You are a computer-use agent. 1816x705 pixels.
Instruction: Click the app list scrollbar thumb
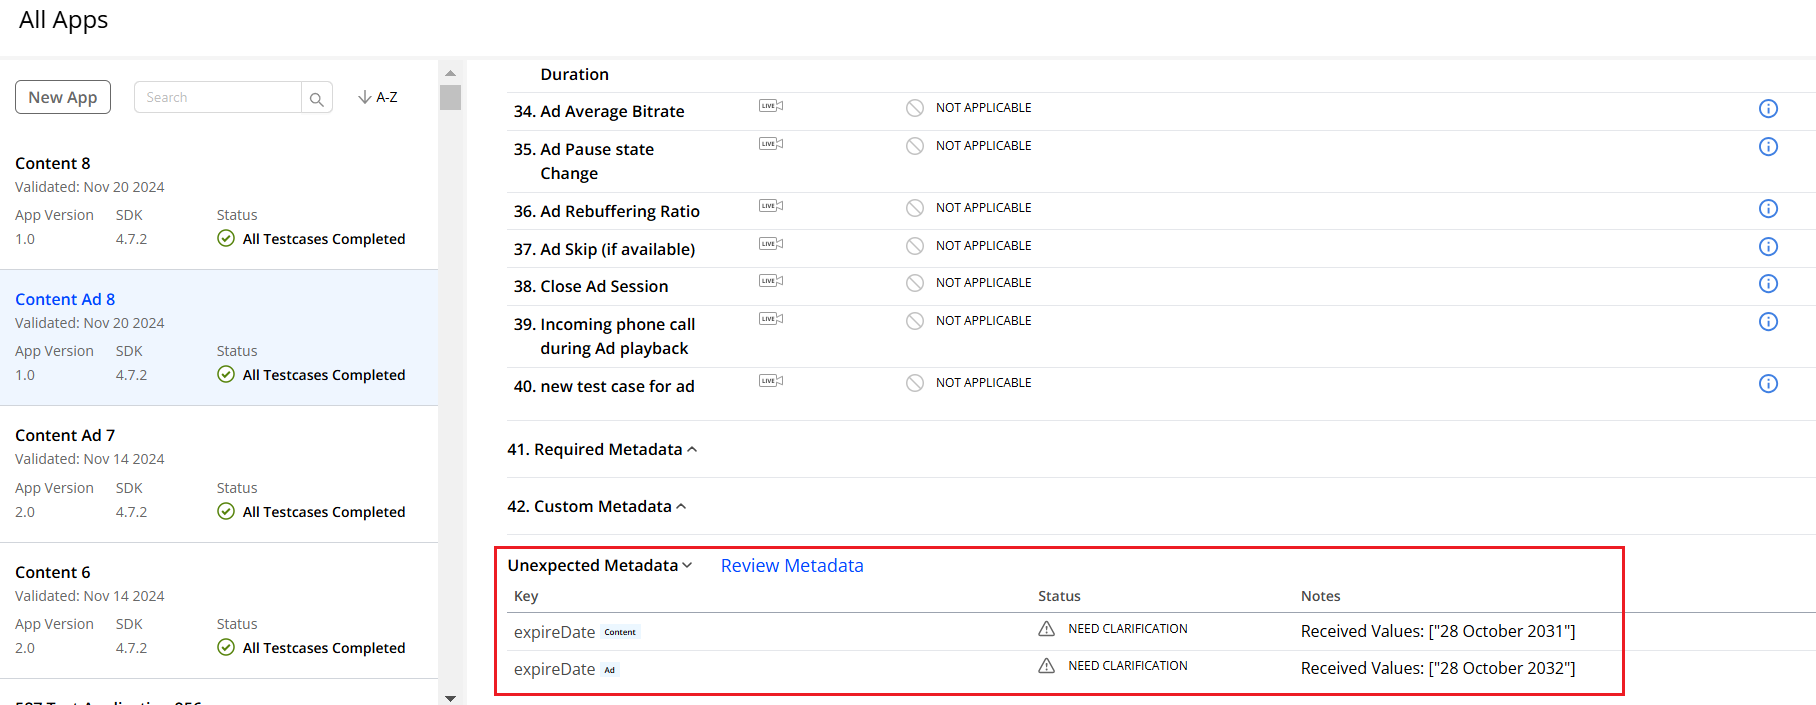coord(450,97)
